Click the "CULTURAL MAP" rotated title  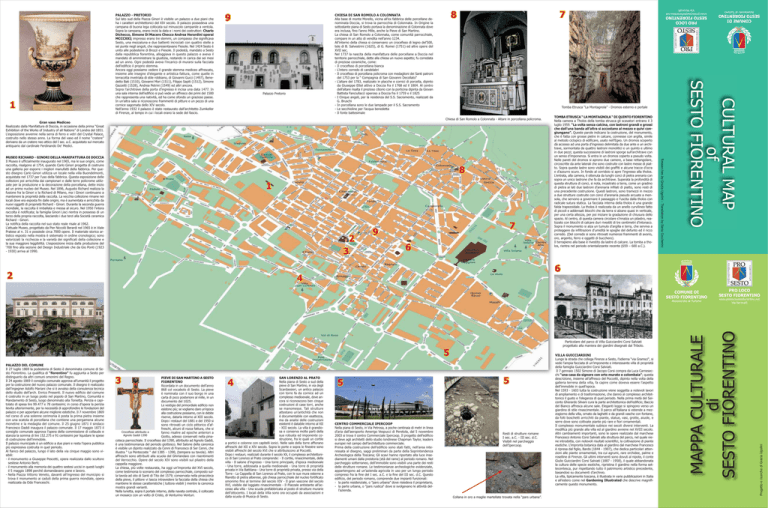[728, 154]
